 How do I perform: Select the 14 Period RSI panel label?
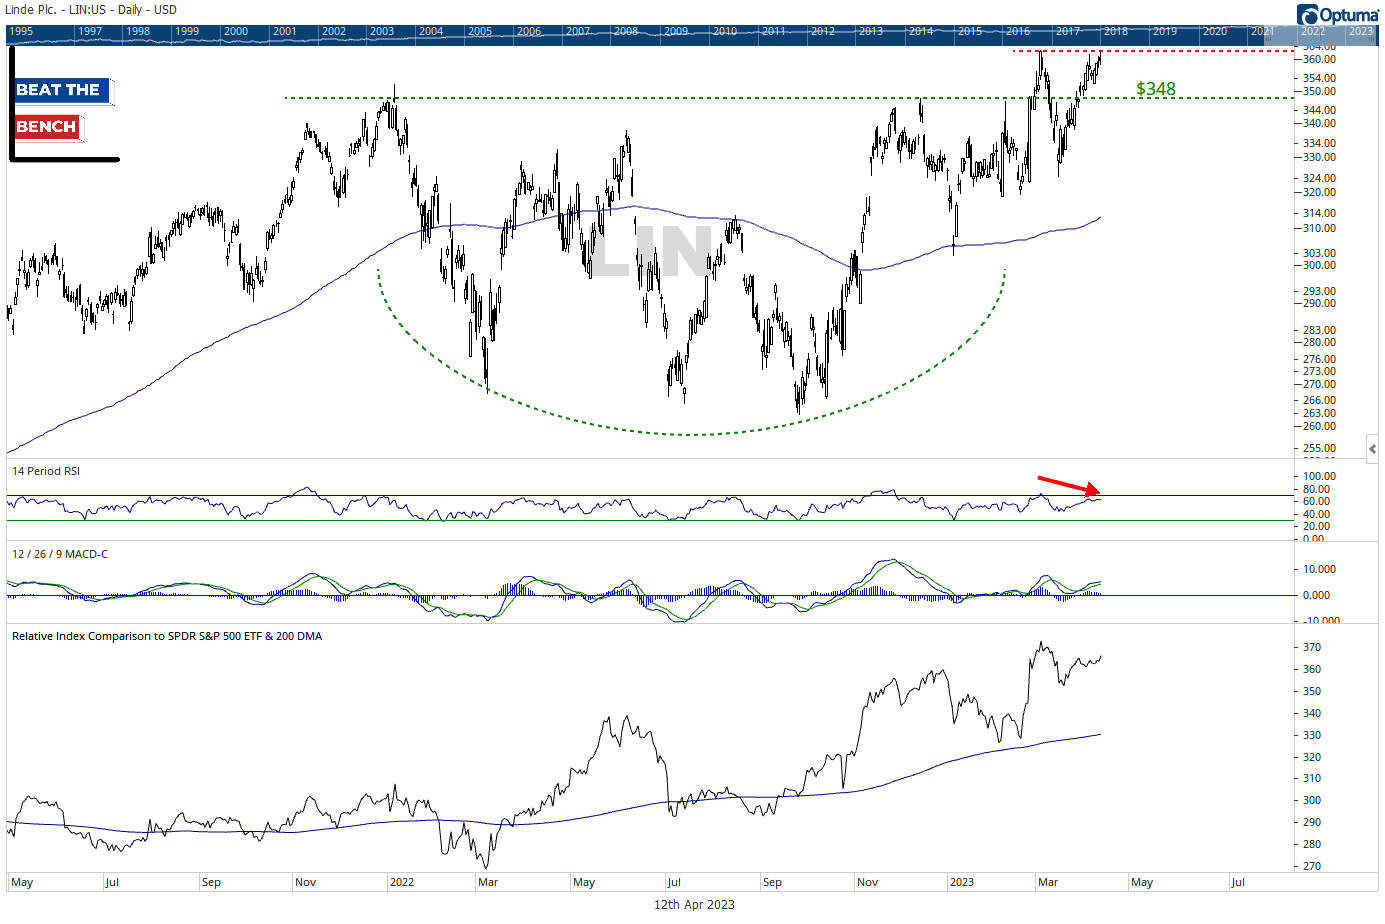coord(46,471)
